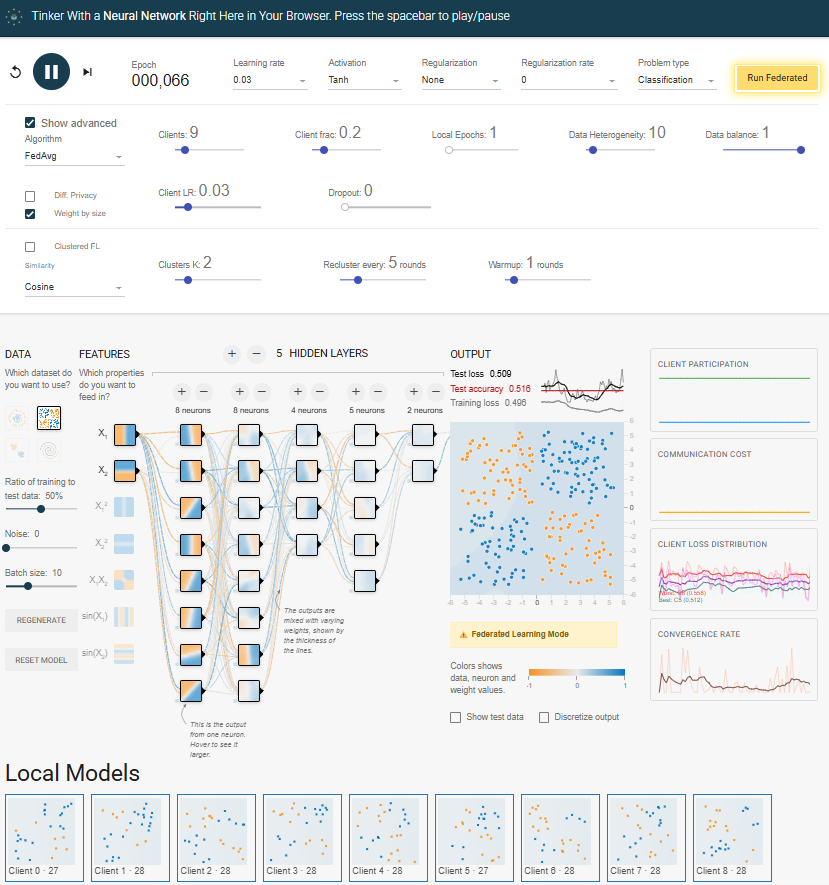Enable Diff. Privacy checkbox
Viewport: 829px width, 885px height.
30,195
